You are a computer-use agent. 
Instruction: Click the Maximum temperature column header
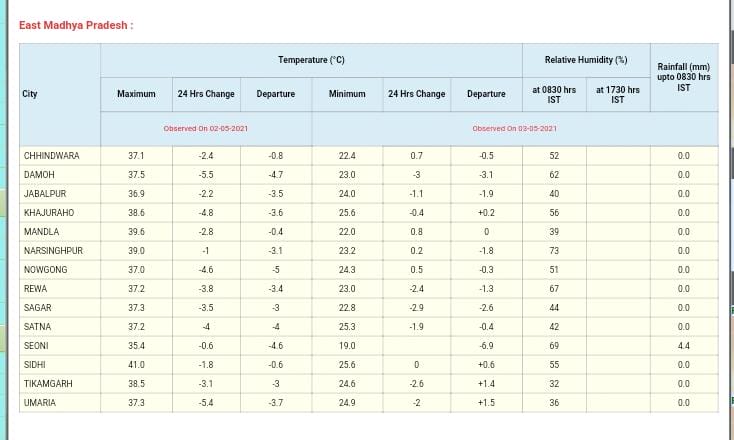point(136,94)
